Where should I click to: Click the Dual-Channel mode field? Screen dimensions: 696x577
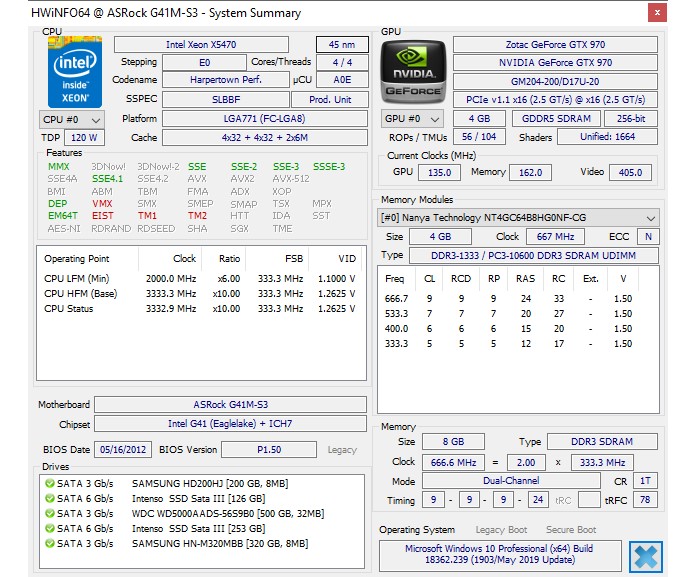point(511,481)
